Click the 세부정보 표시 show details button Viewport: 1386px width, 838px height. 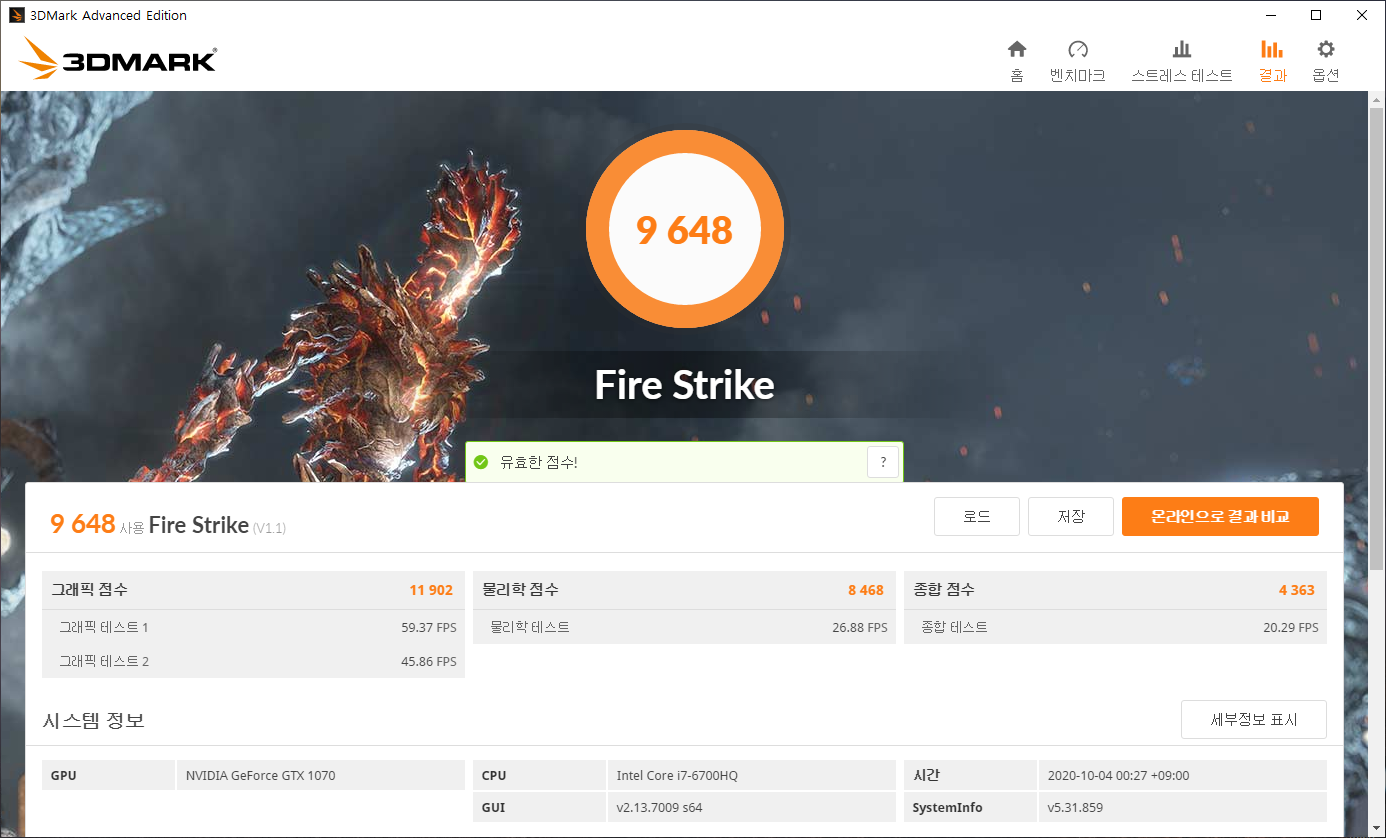(1254, 720)
